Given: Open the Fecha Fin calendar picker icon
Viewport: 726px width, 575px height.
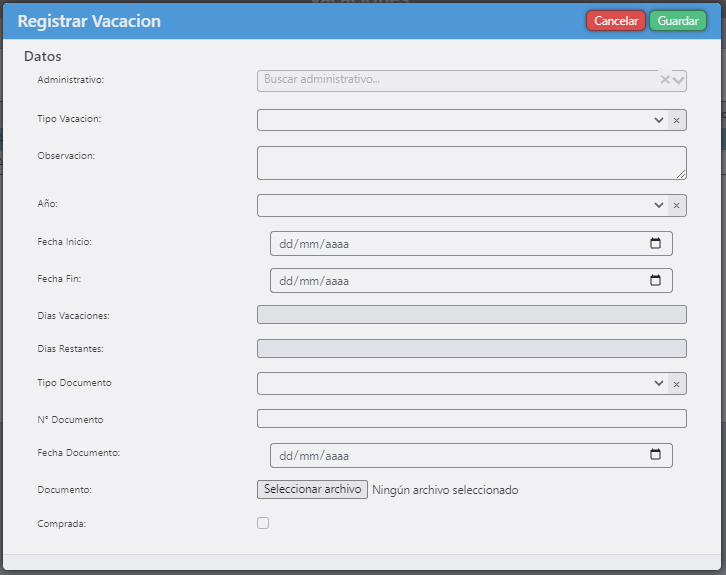Looking at the screenshot, I should pos(656,280).
